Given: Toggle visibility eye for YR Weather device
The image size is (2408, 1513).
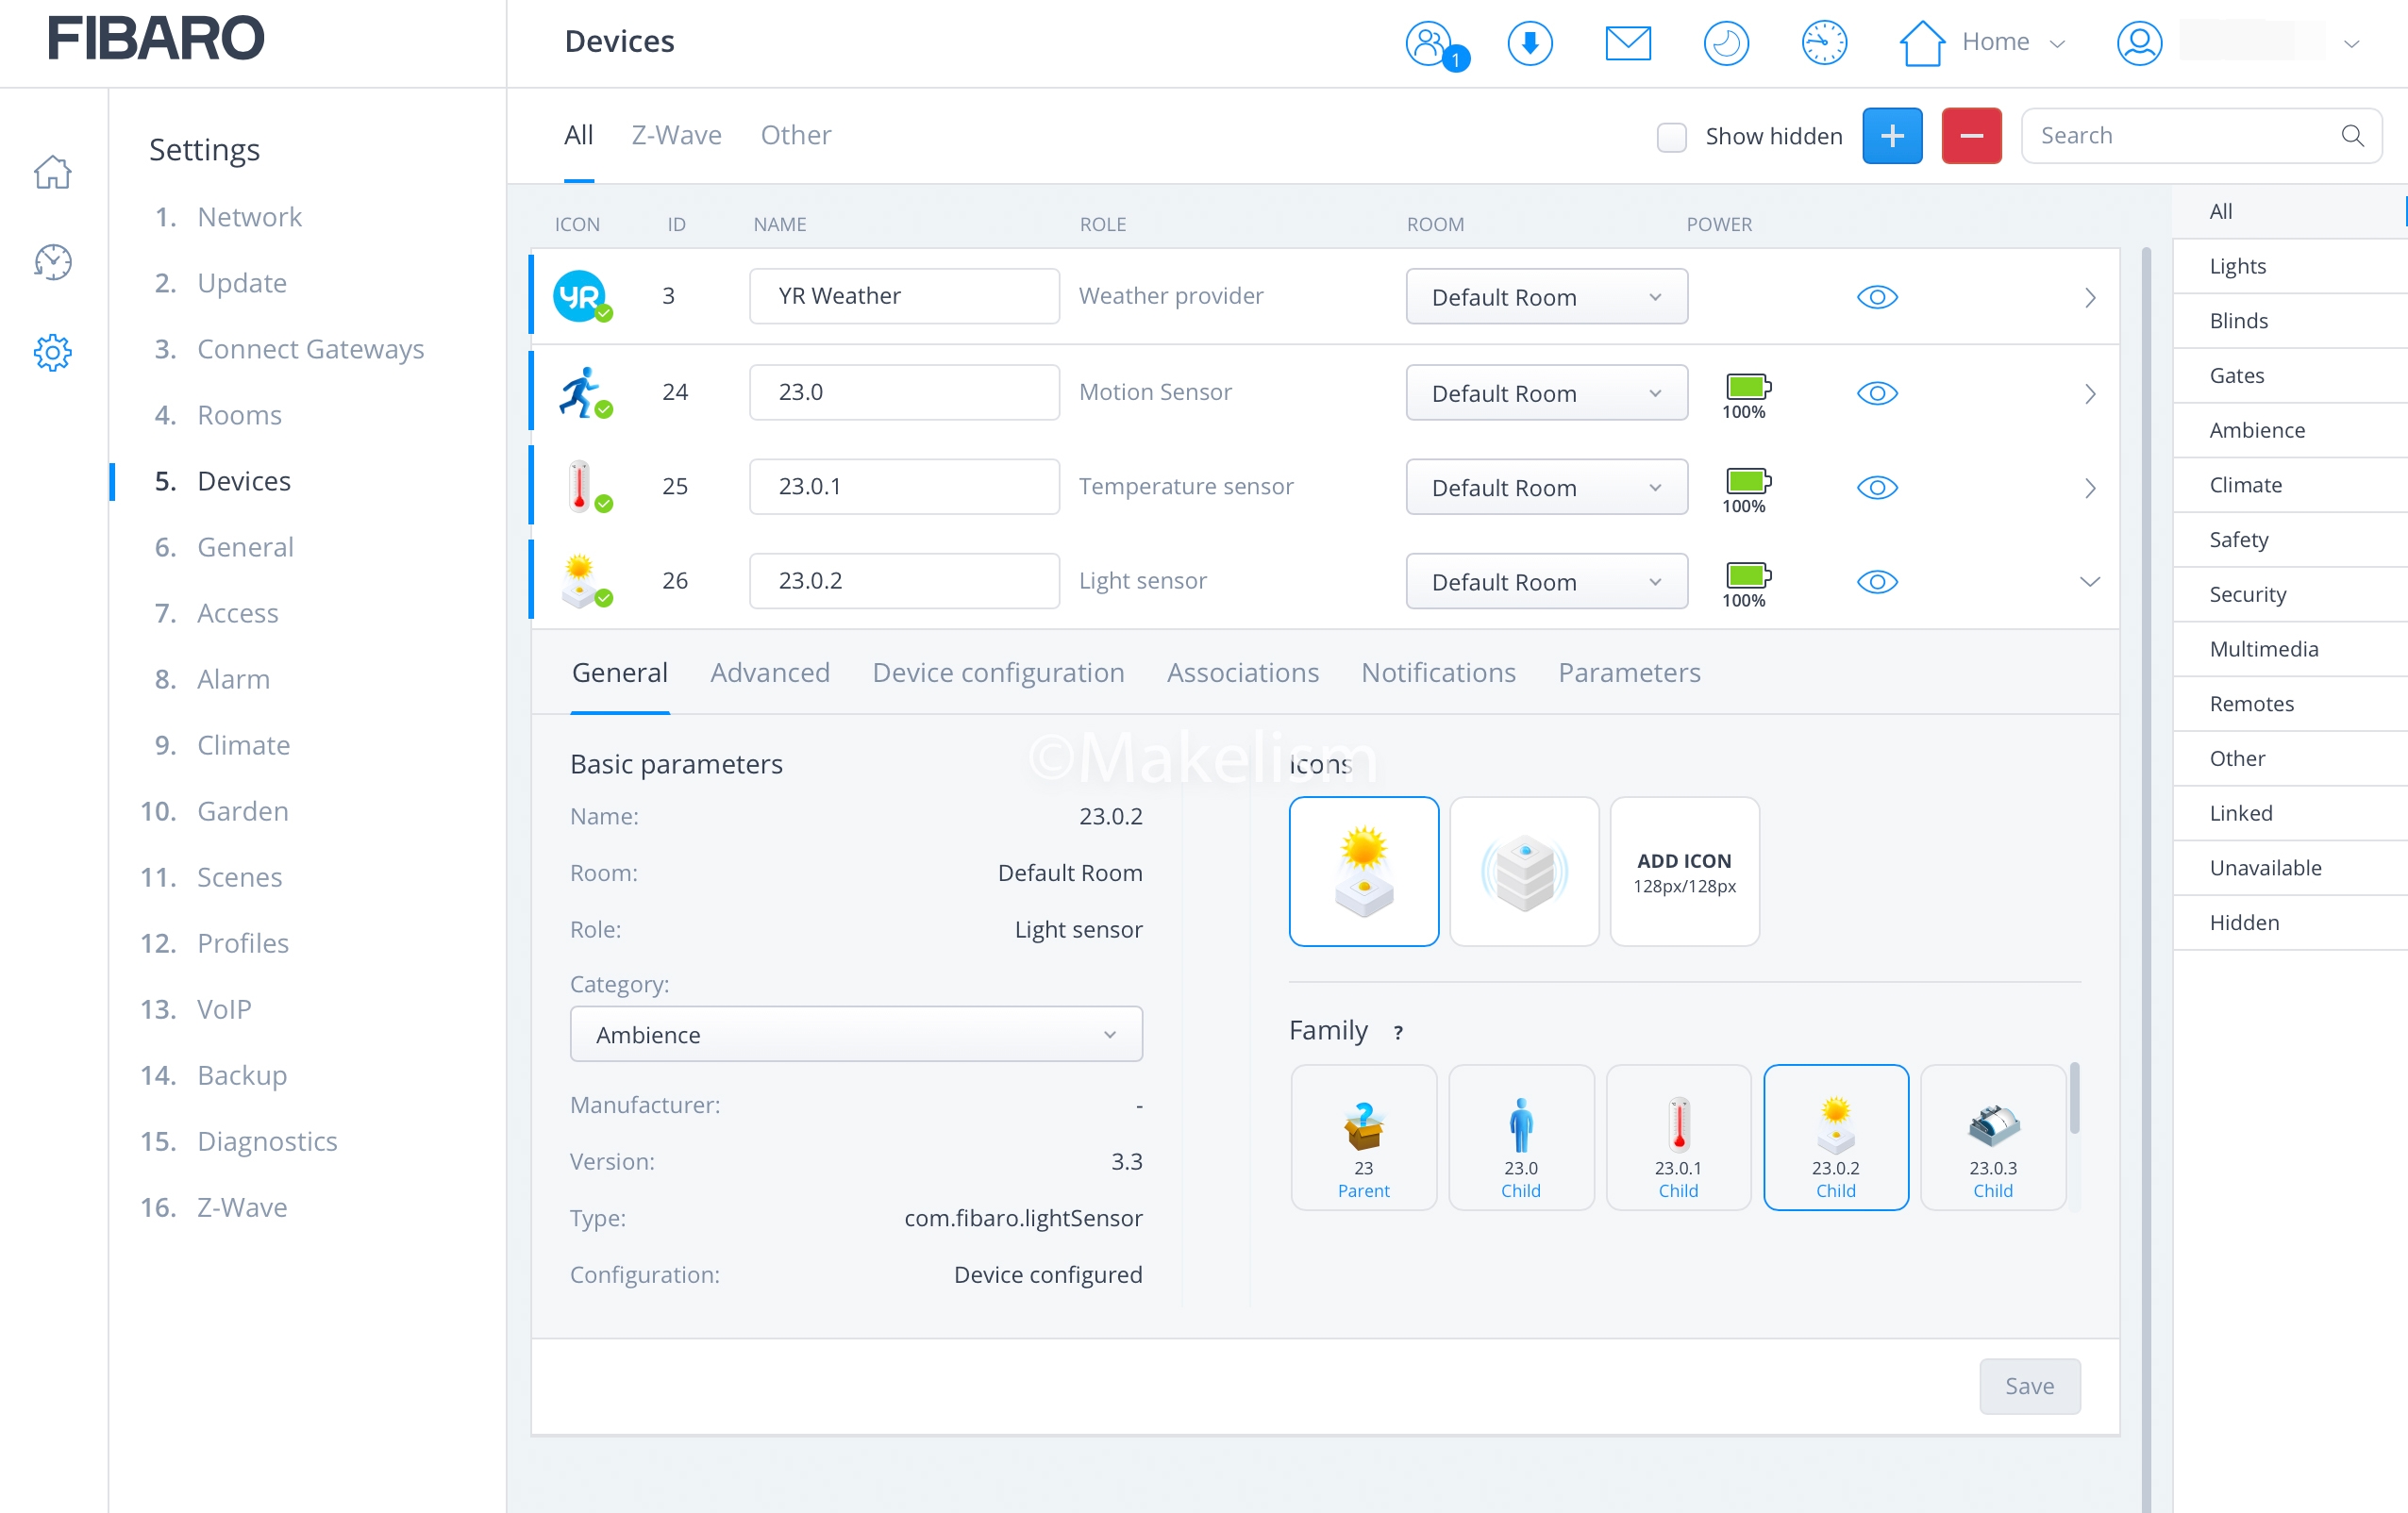Looking at the screenshot, I should pyautogui.click(x=1876, y=297).
